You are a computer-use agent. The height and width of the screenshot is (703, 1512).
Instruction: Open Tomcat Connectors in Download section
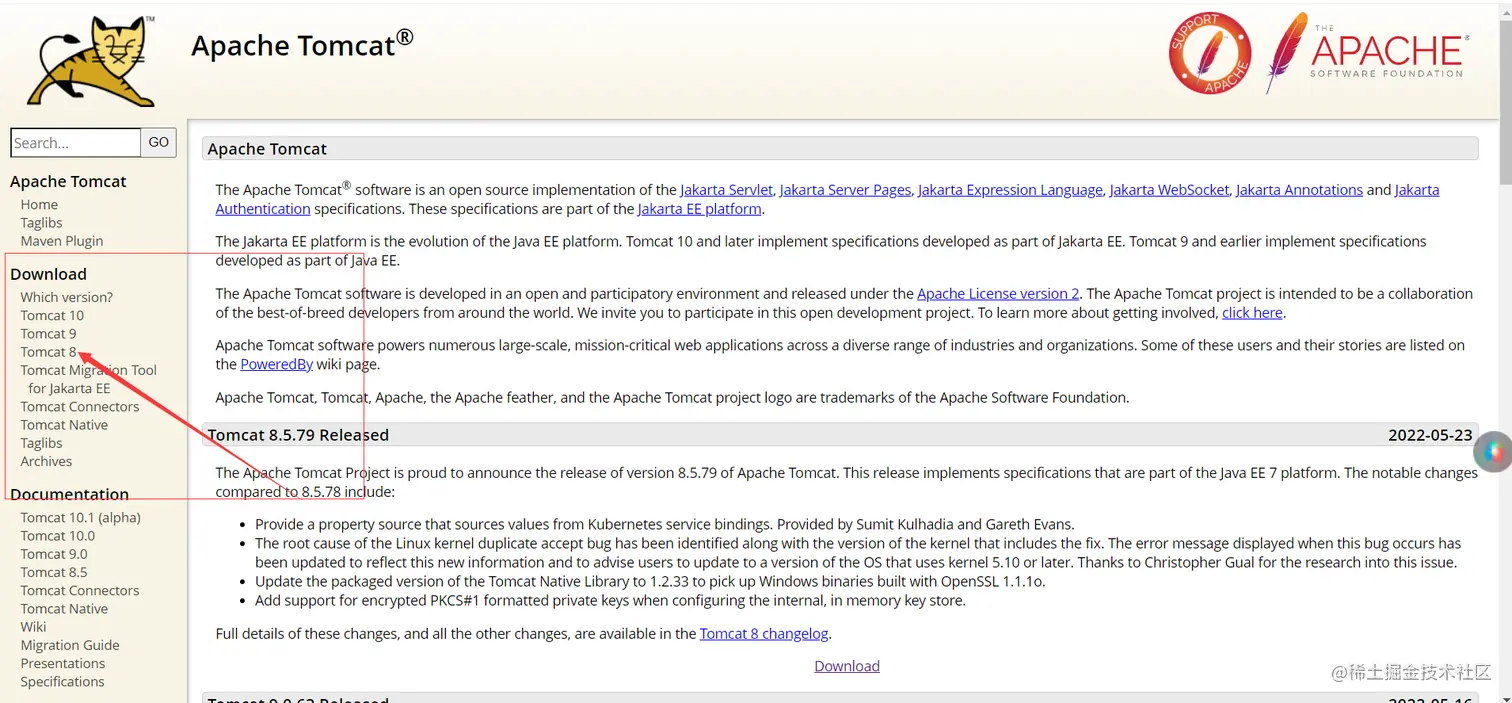[80, 407]
